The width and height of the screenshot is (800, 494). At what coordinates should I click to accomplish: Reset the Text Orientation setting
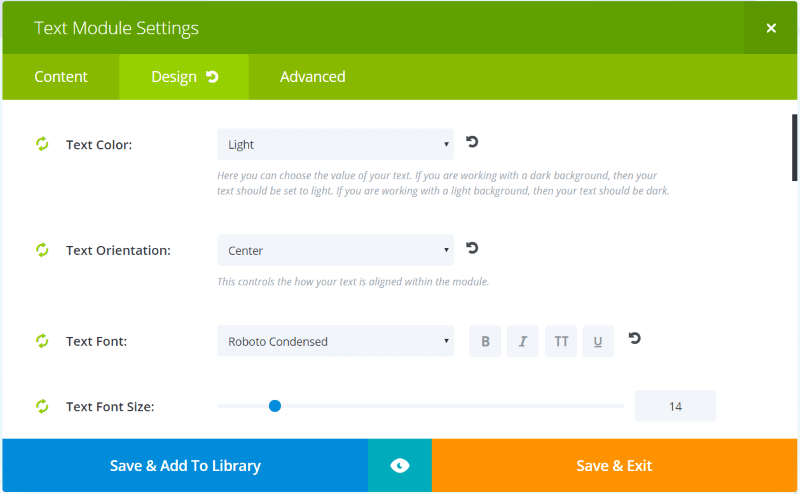click(472, 248)
